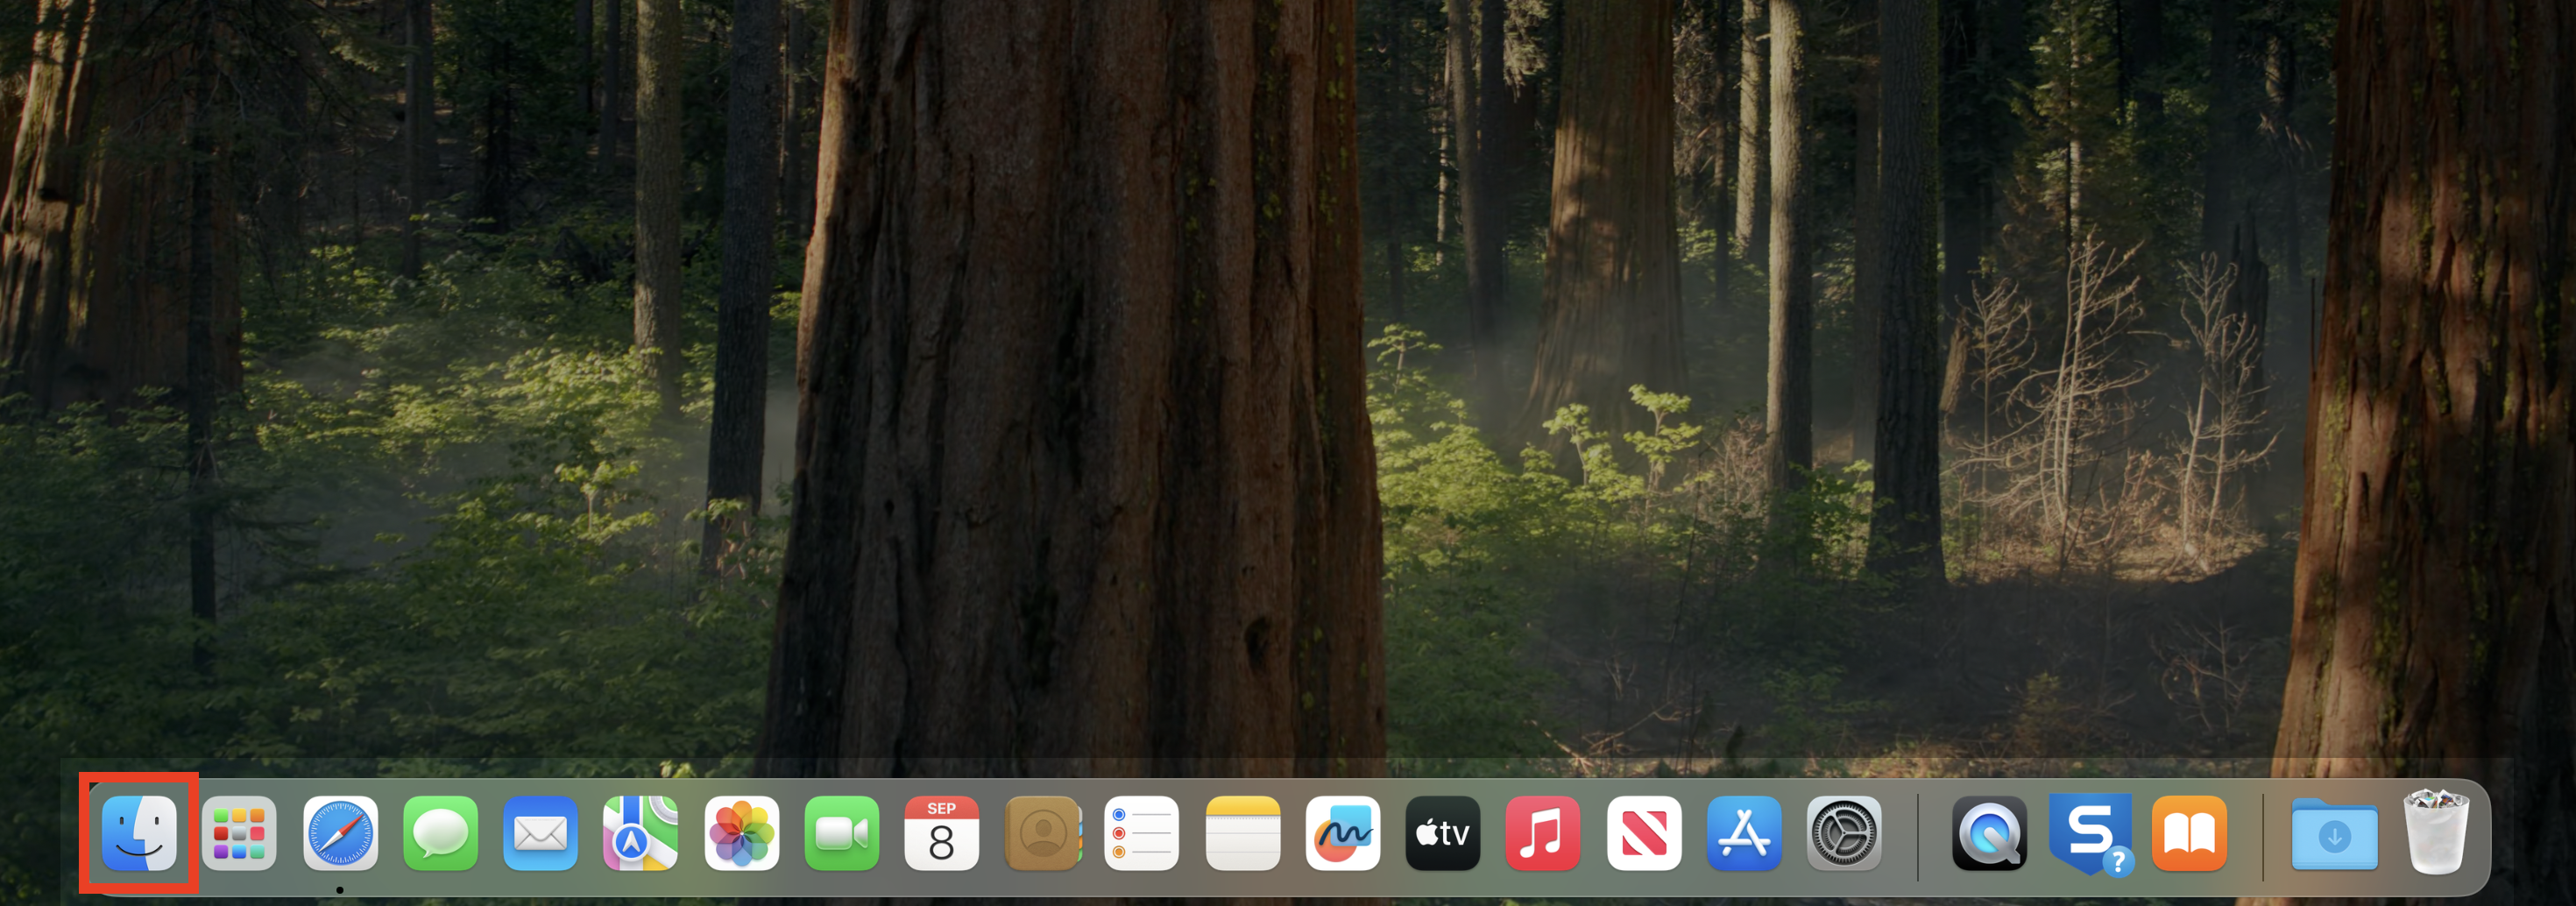The height and width of the screenshot is (906, 2576).
Task: Open the Contacts app
Action: point(1043,833)
